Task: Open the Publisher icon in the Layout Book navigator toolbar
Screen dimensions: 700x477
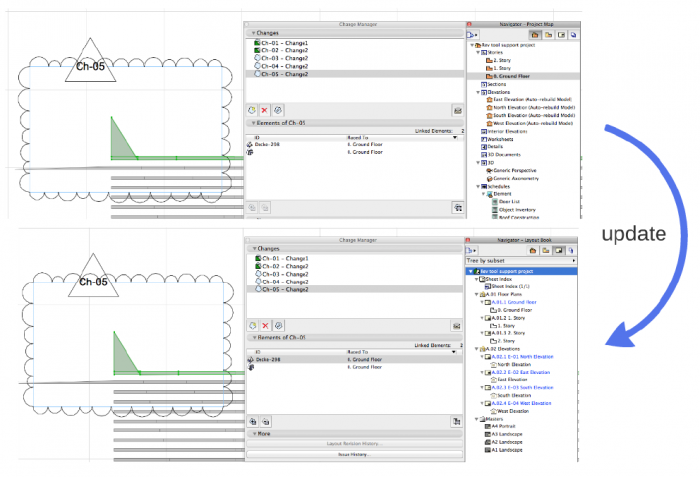Action: tap(571, 251)
